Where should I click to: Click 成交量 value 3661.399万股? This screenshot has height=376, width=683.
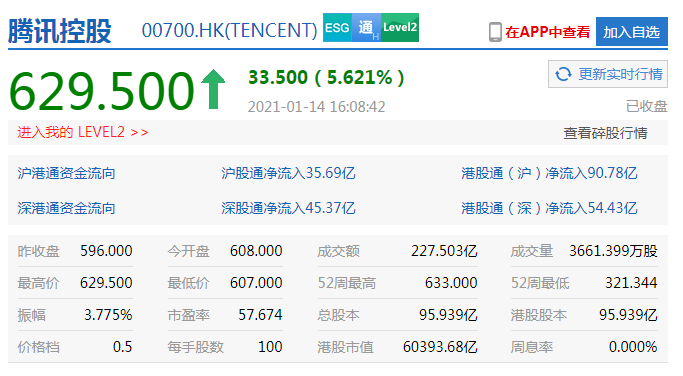pos(613,251)
